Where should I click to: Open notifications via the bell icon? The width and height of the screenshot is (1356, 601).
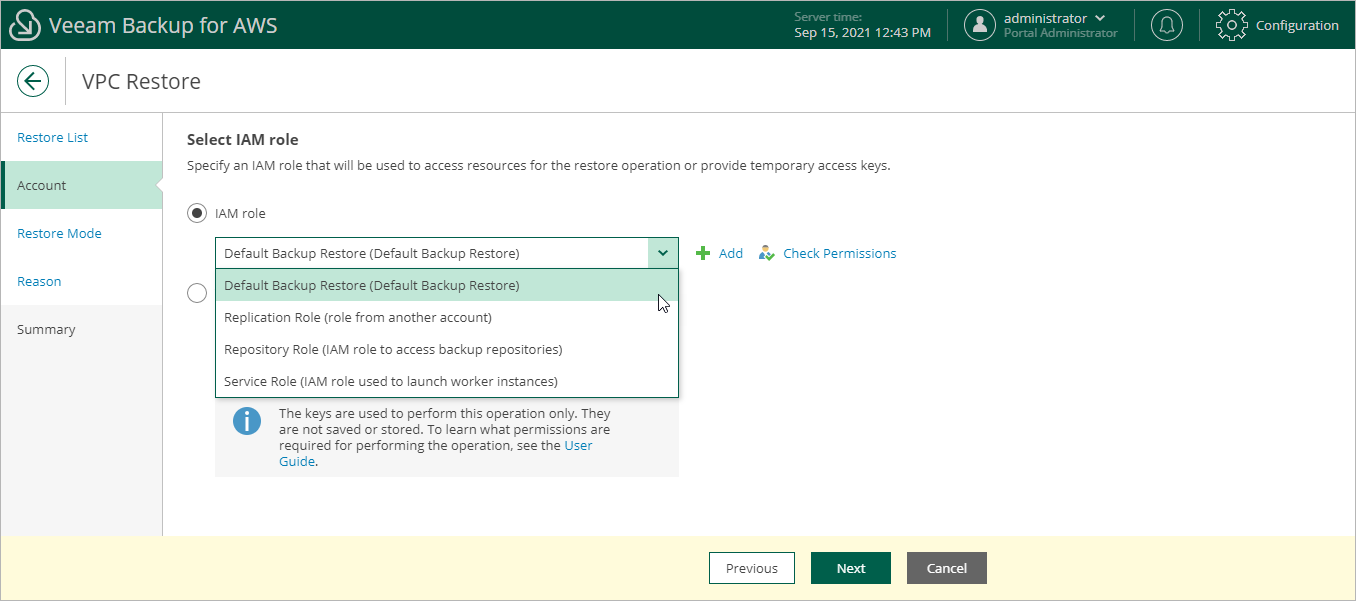(1166, 24)
